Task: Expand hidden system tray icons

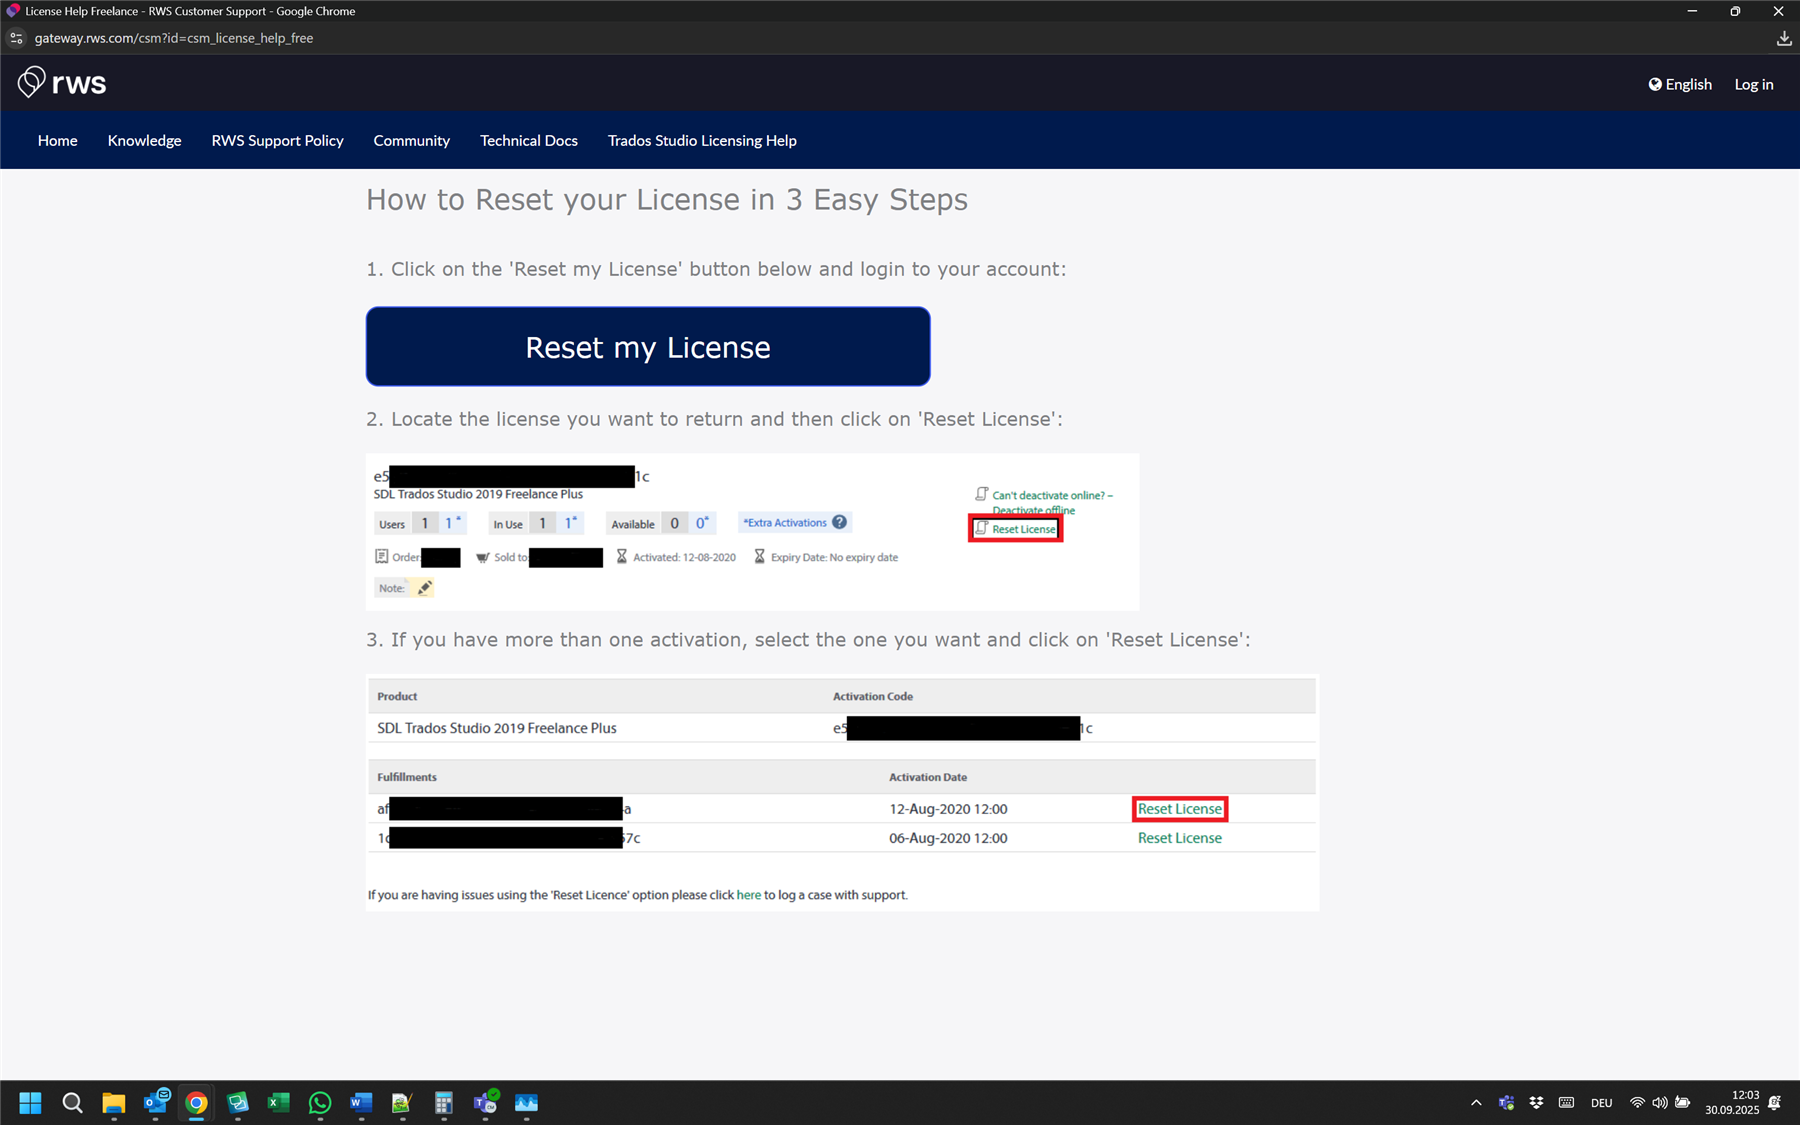Action: click(1476, 1103)
